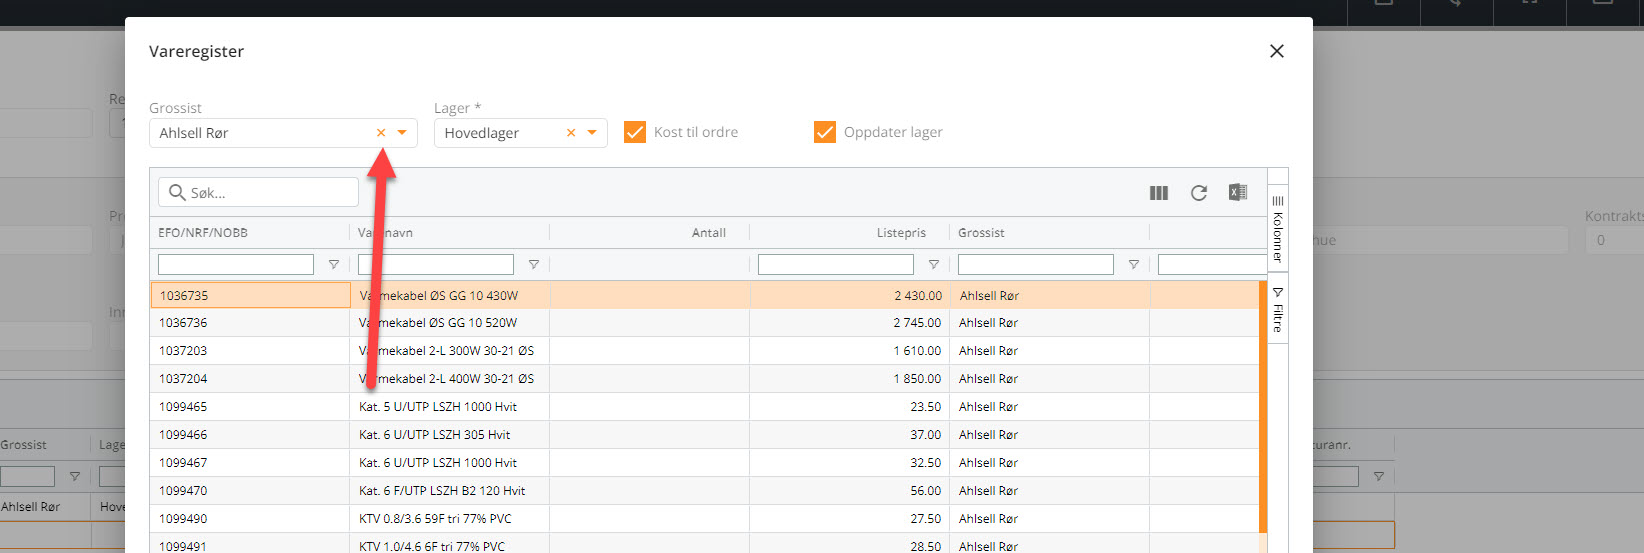Toggle the Kost til ordre checkbox
1644x553 pixels.
point(635,132)
